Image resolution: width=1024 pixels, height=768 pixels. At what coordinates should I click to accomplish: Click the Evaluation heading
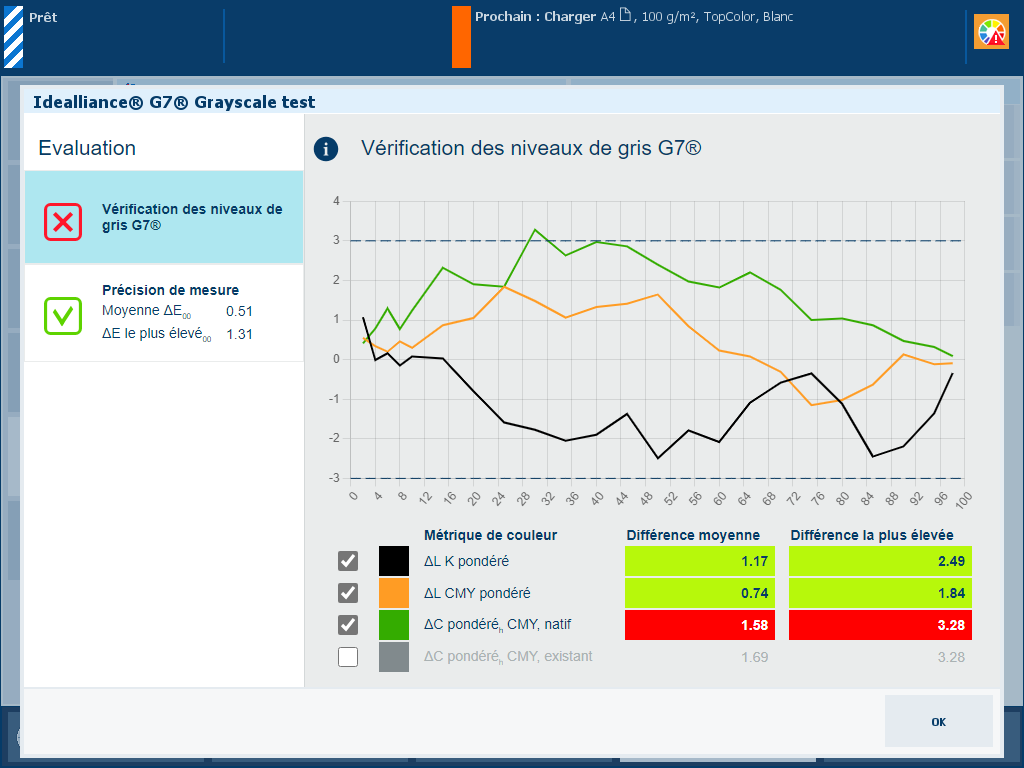pos(87,148)
